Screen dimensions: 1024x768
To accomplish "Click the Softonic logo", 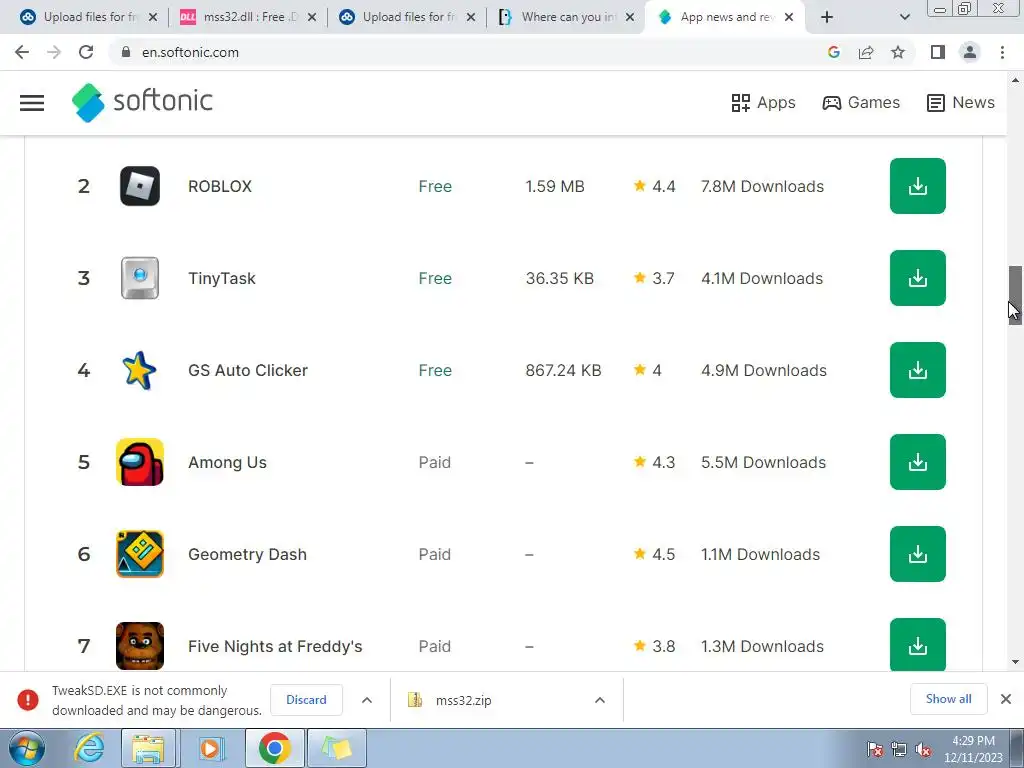I will [142, 102].
